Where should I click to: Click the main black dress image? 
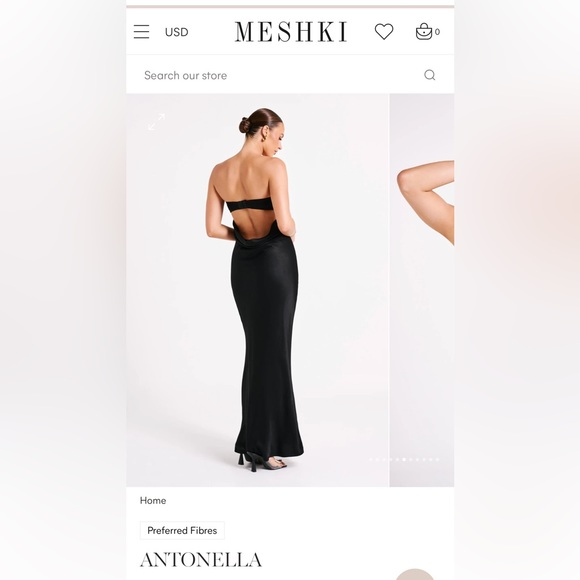click(257, 290)
